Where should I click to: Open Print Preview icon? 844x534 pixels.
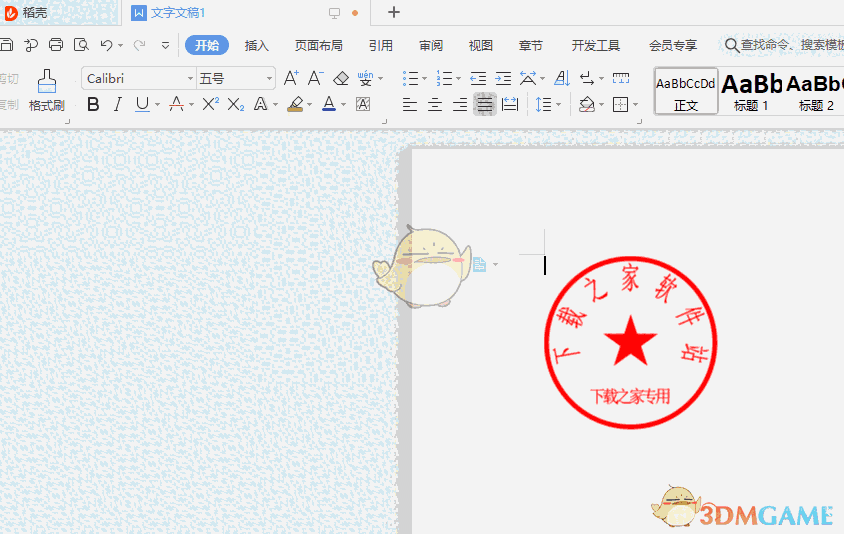81,45
